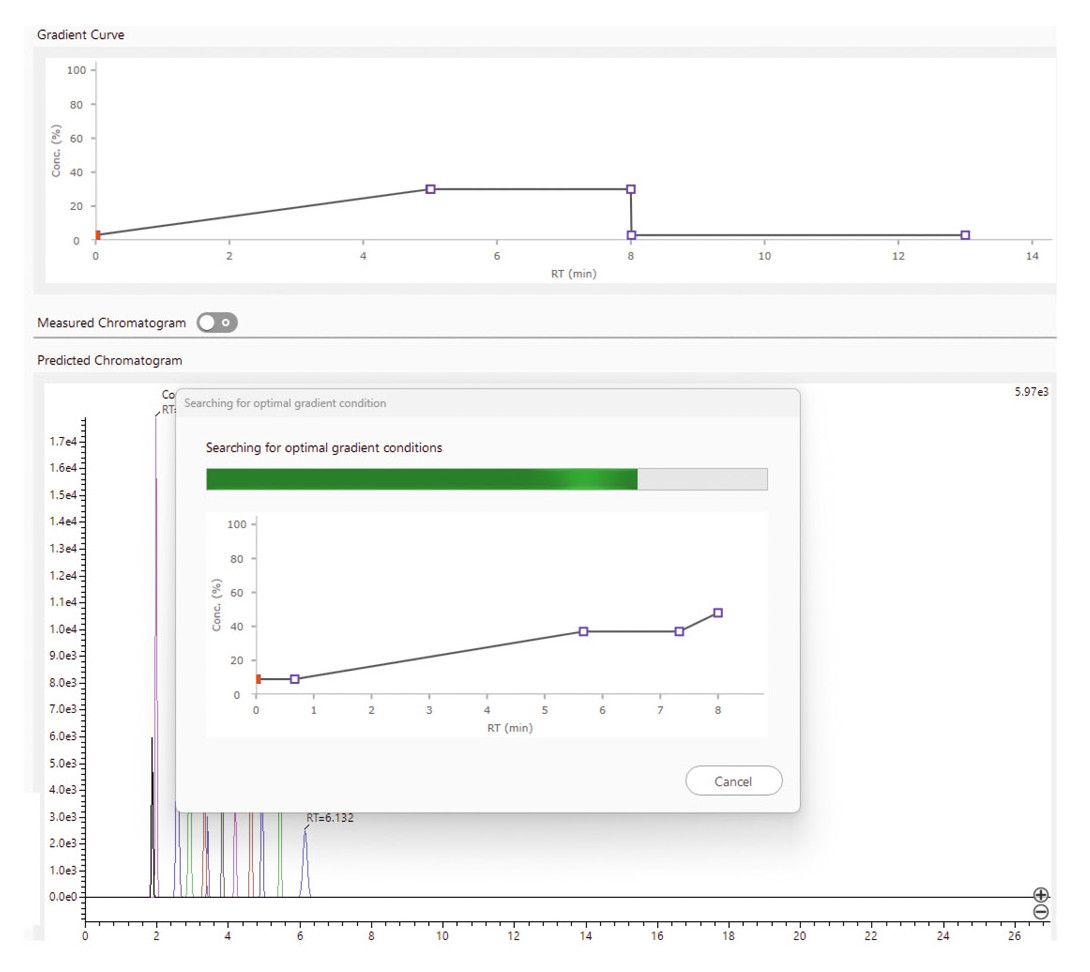The width and height of the screenshot is (1090, 972).
Task: Select the tall magenta peak near 2 minutes
Action: click(156, 600)
